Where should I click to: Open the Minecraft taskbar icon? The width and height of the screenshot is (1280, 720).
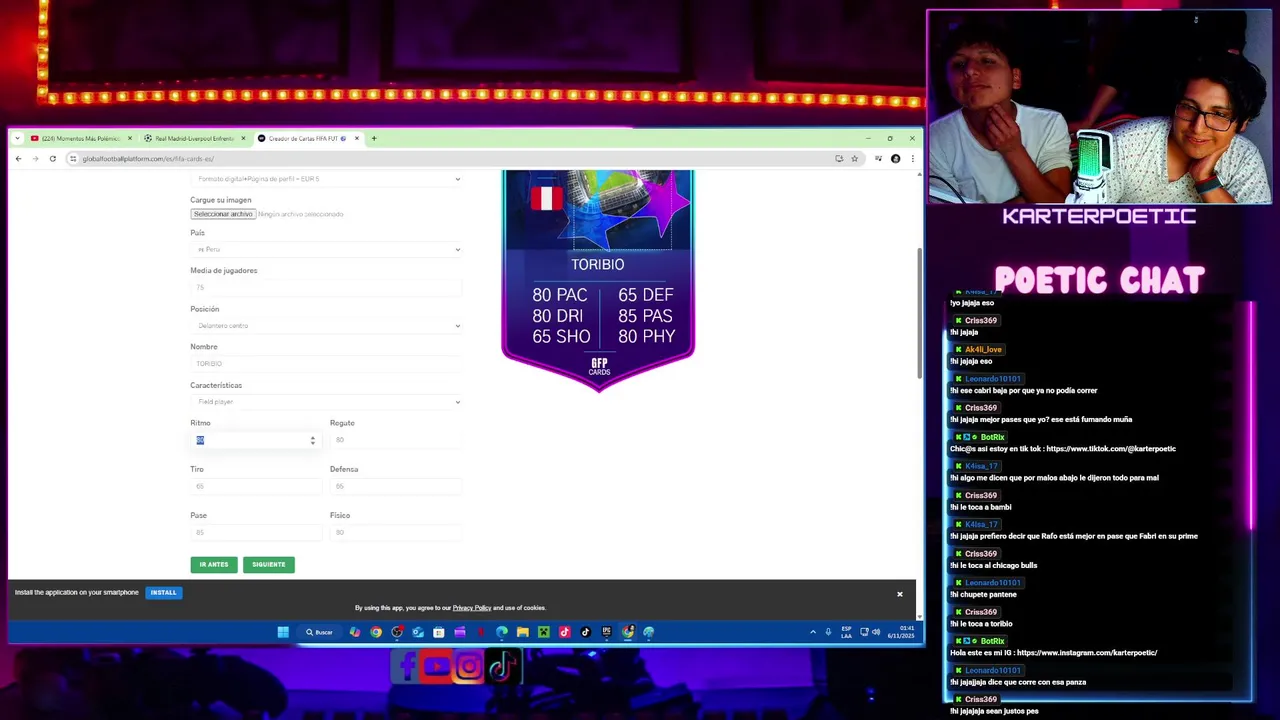point(544,632)
